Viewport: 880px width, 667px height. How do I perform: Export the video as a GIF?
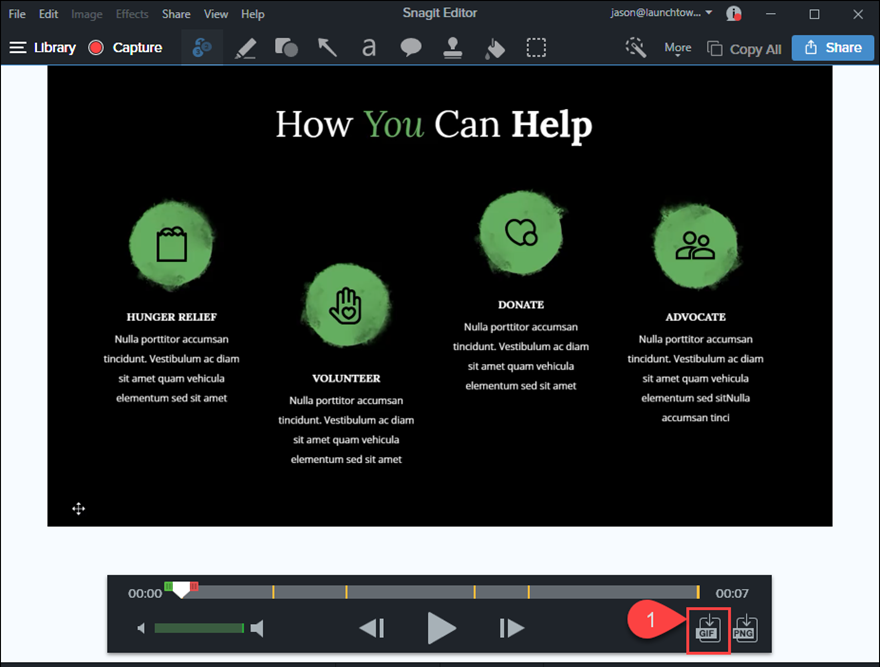708,628
